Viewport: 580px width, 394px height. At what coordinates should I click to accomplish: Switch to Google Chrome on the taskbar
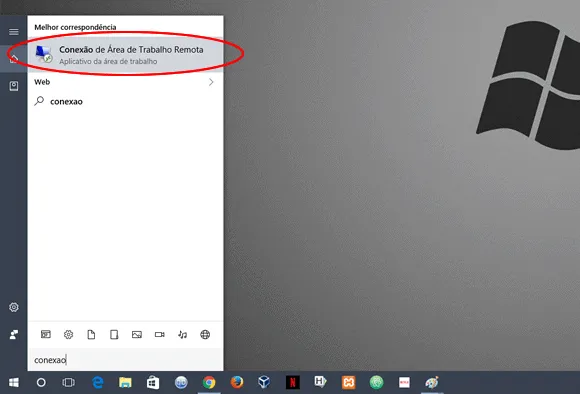coord(209,383)
